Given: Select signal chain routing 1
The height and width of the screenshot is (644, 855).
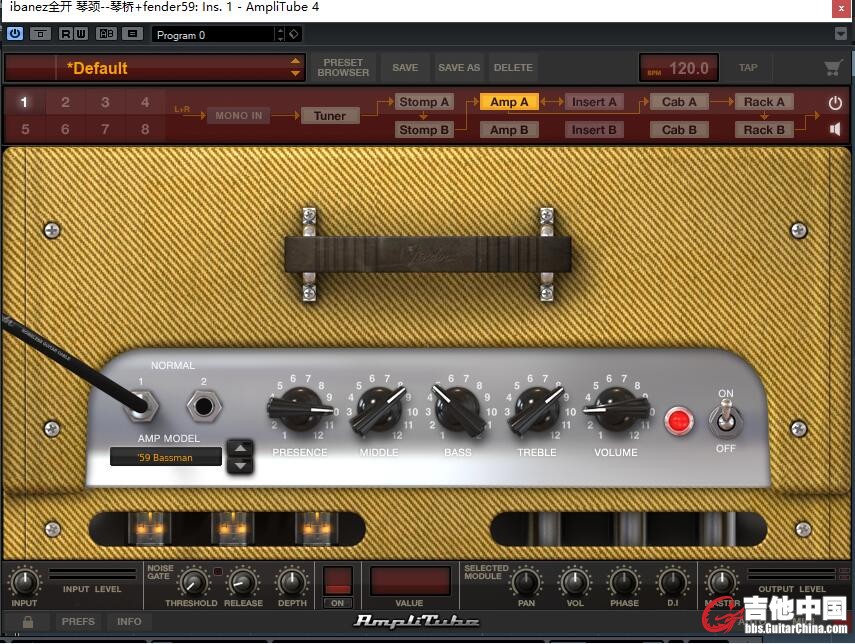Looking at the screenshot, I should point(24,102).
